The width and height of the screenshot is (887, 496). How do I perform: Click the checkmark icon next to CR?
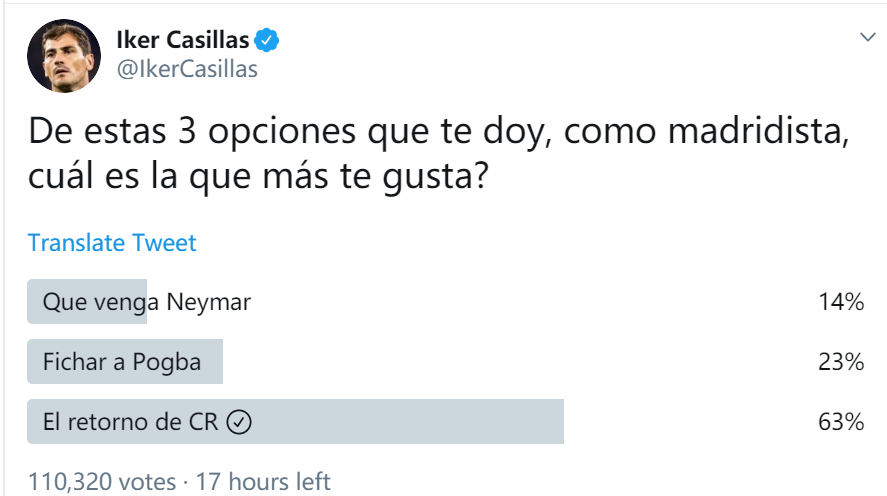click(239, 422)
